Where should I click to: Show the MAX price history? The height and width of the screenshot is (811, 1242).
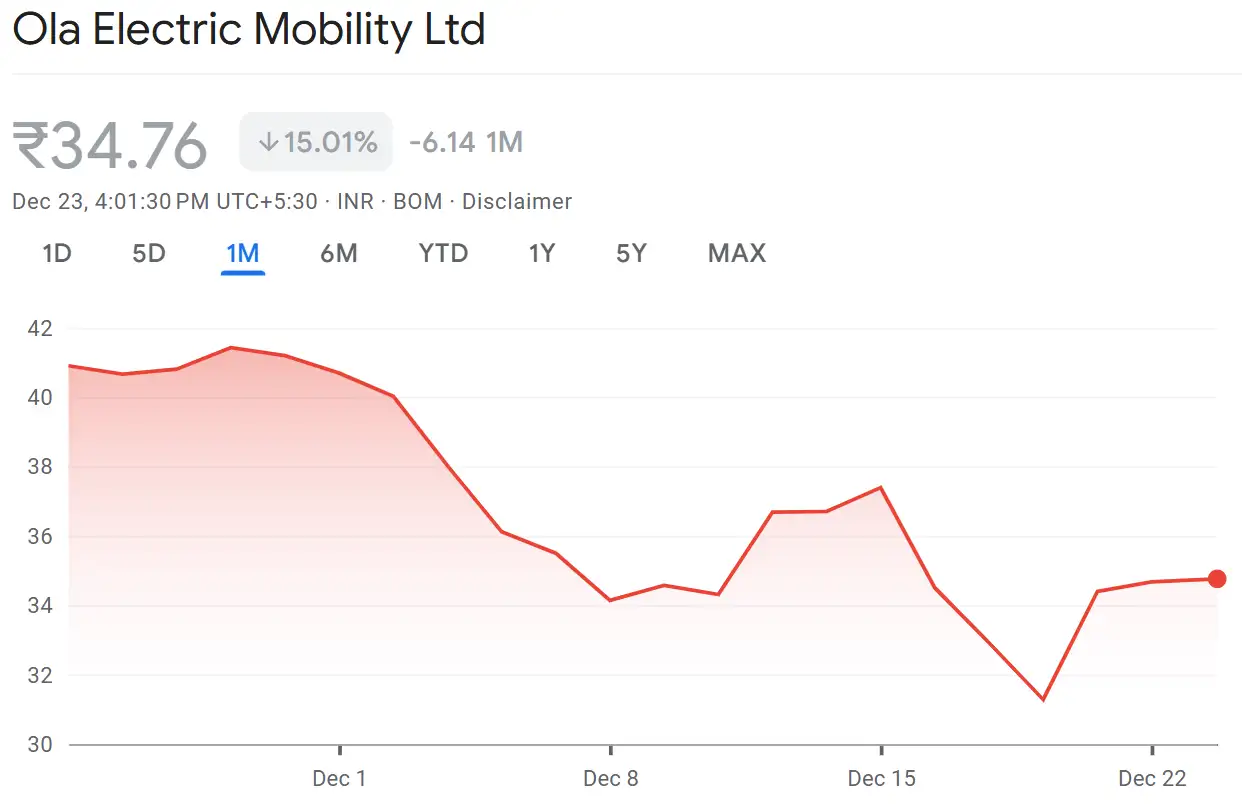[x=736, y=254]
